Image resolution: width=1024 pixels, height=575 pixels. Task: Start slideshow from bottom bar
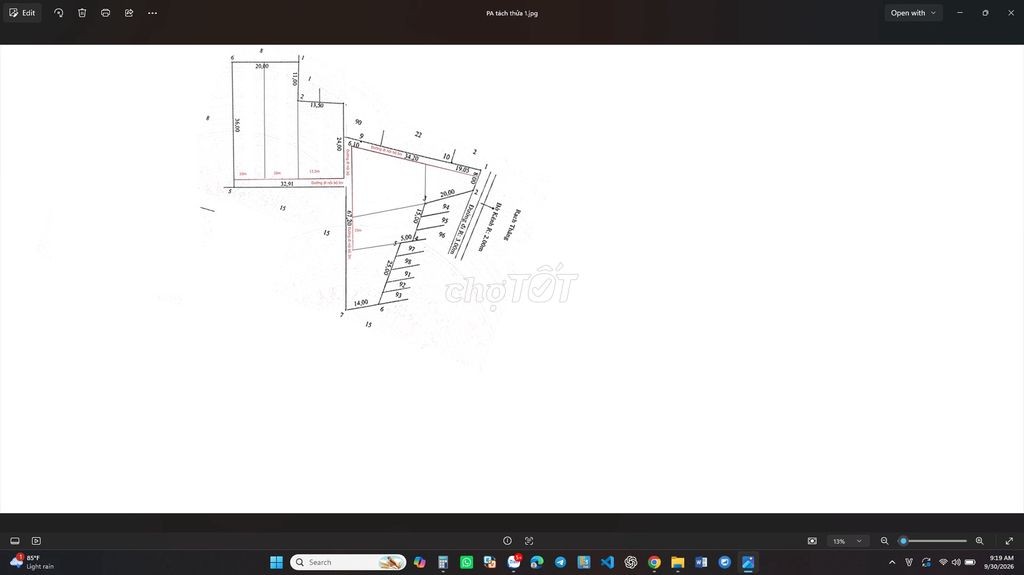pyautogui.click(x=37, y=541)
